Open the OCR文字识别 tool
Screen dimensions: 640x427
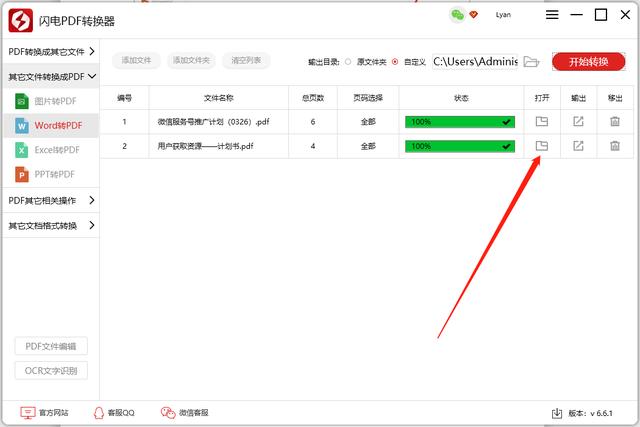[51, 371]
